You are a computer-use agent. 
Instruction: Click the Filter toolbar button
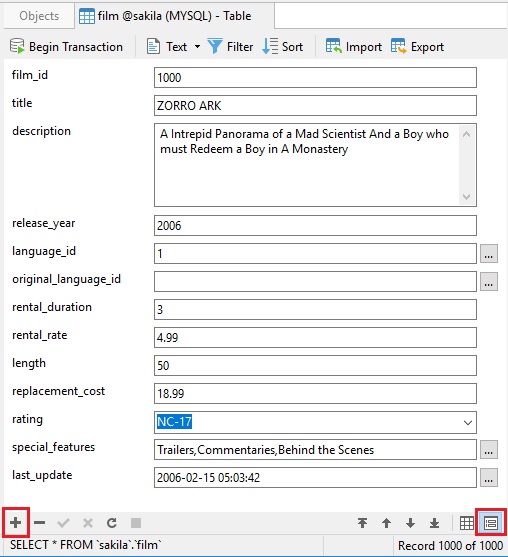(230, 47)
